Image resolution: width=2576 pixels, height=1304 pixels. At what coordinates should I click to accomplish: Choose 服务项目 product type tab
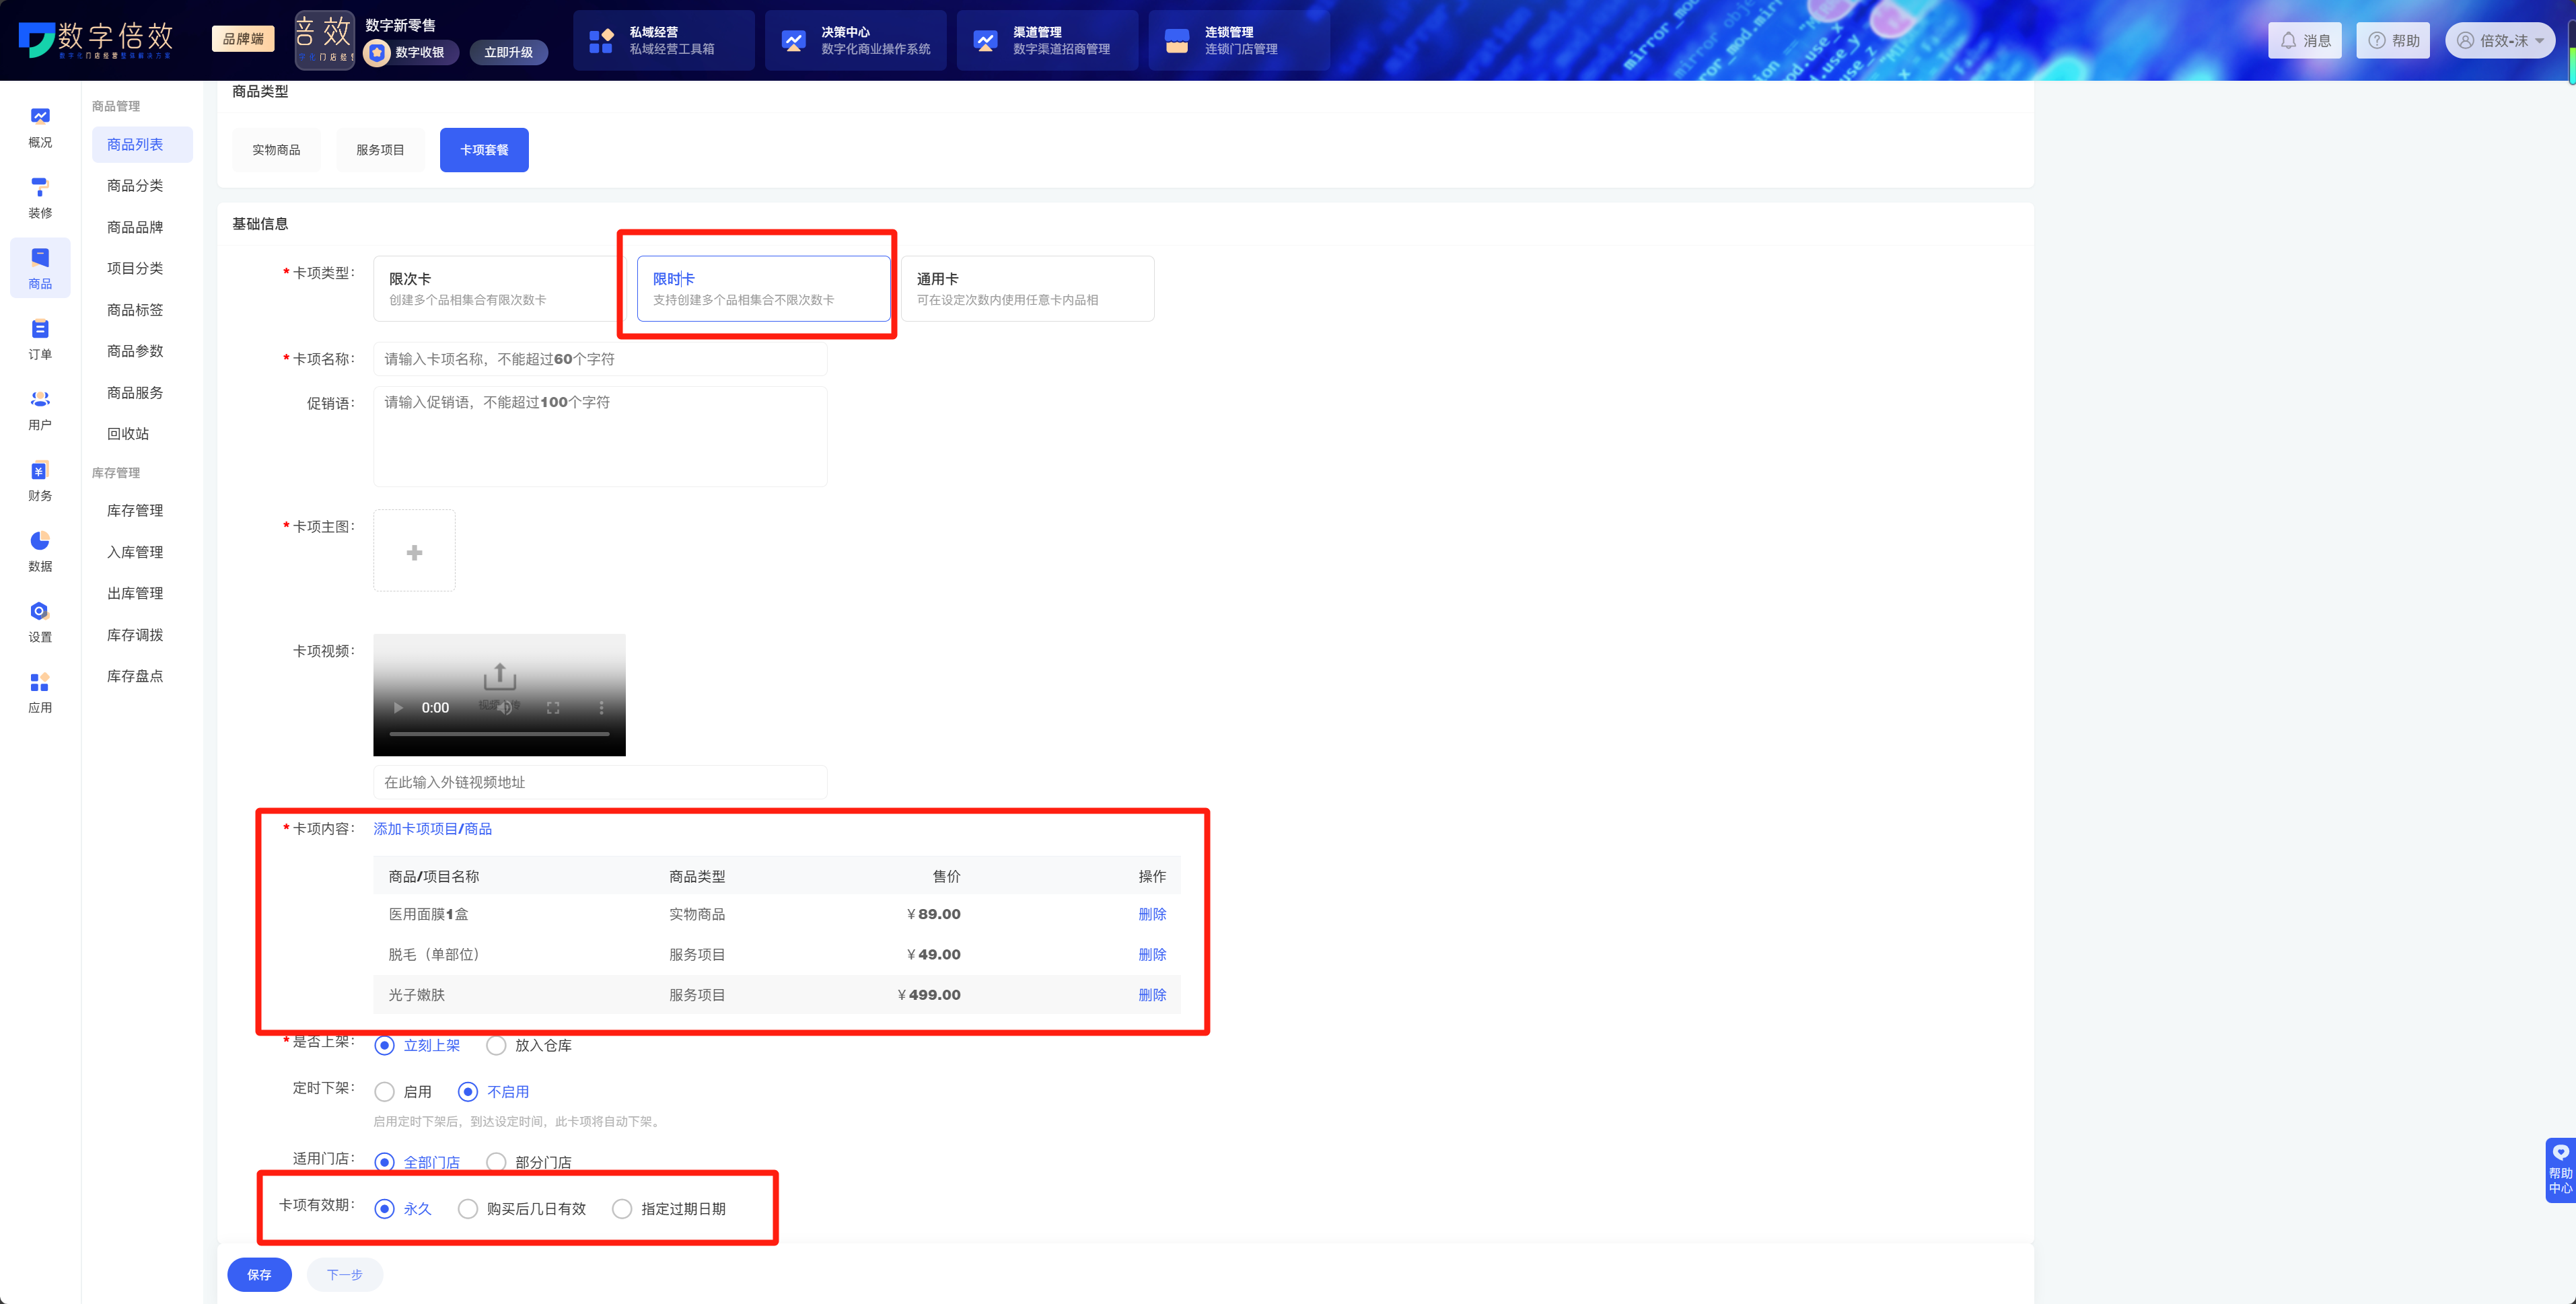(x=380, y=150)
